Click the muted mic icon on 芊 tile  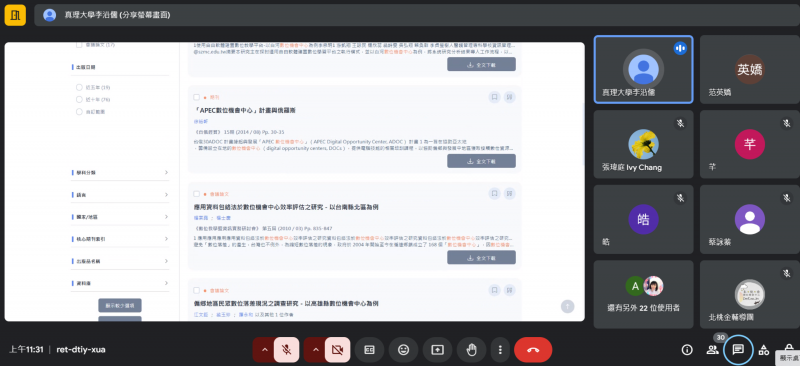[x=787, y=123]
